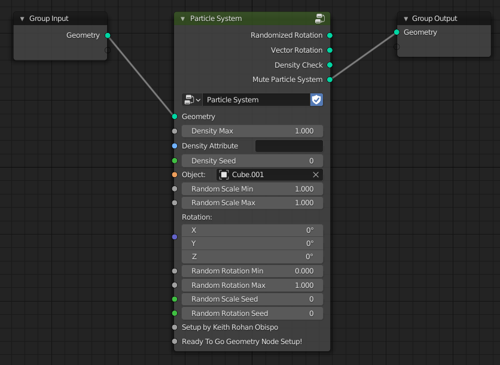This screenshot has width=500, height=365.
Task: Click the Randomized Rotation output socket
Action: coord(330,35)
